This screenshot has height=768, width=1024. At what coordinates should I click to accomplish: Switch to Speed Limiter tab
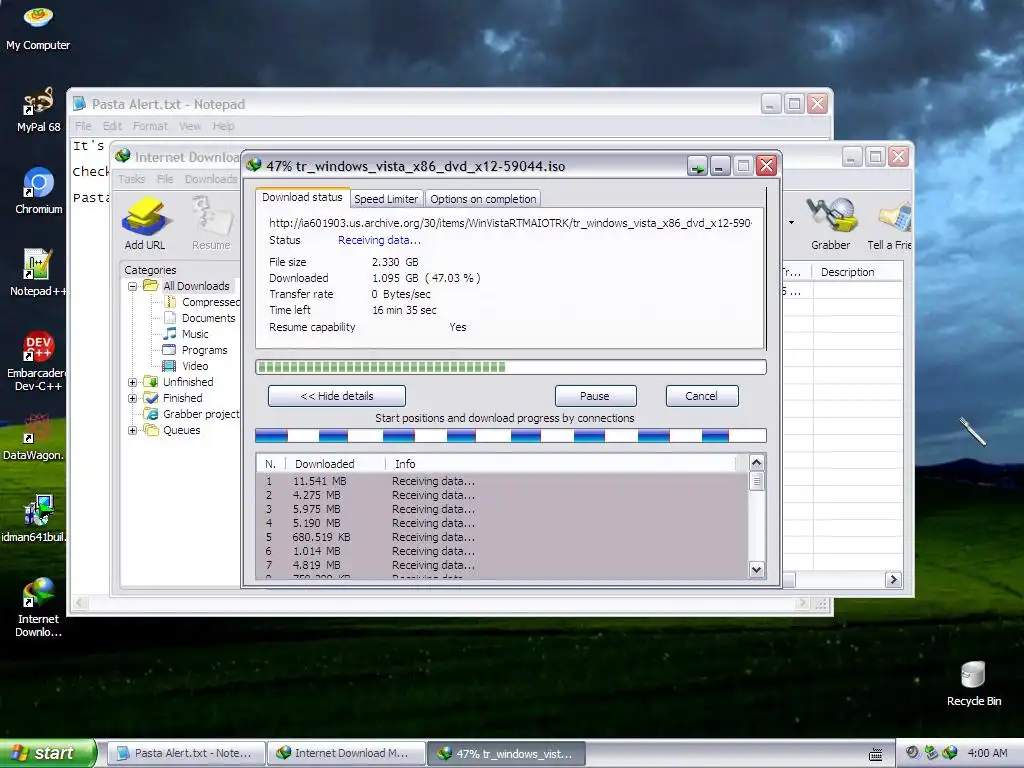pyautogui.click(x=386, y=199)
